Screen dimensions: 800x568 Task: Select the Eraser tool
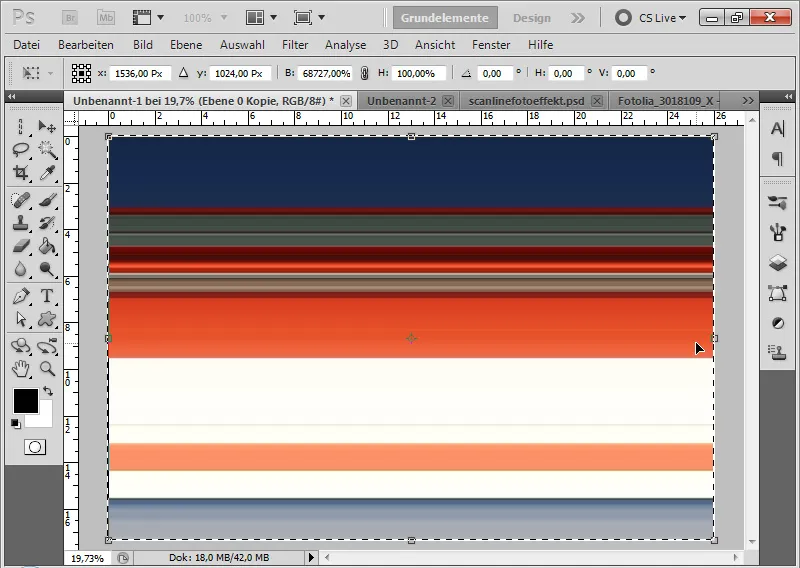21,246
